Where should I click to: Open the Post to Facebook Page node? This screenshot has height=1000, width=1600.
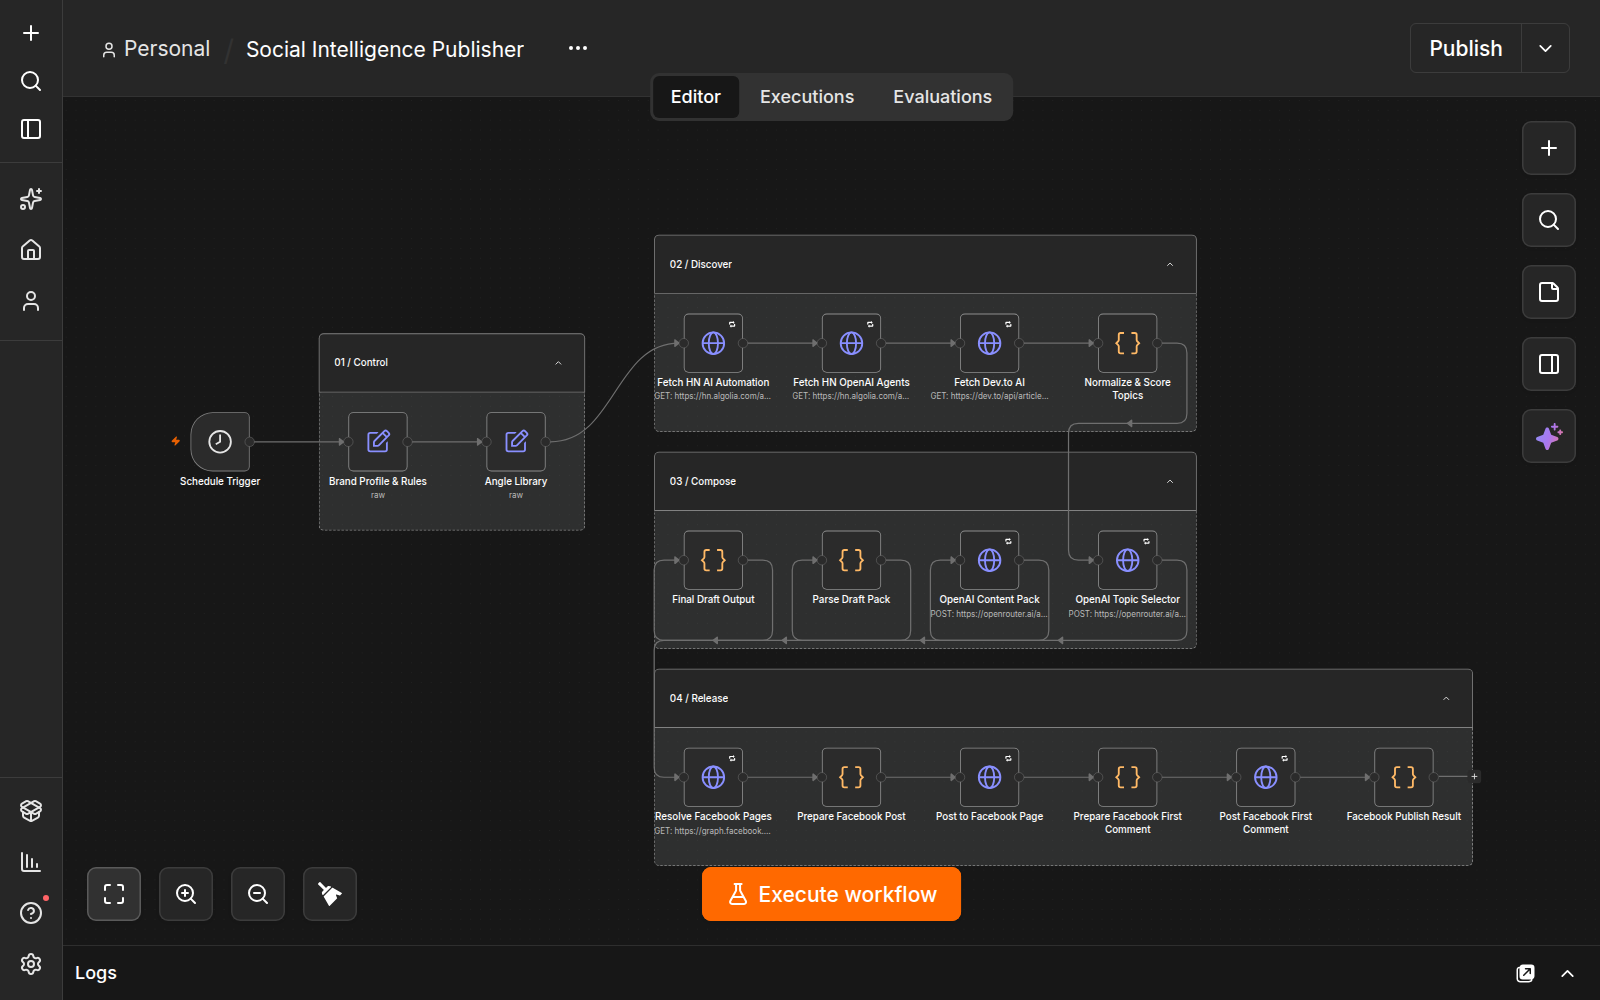[990, 777]
